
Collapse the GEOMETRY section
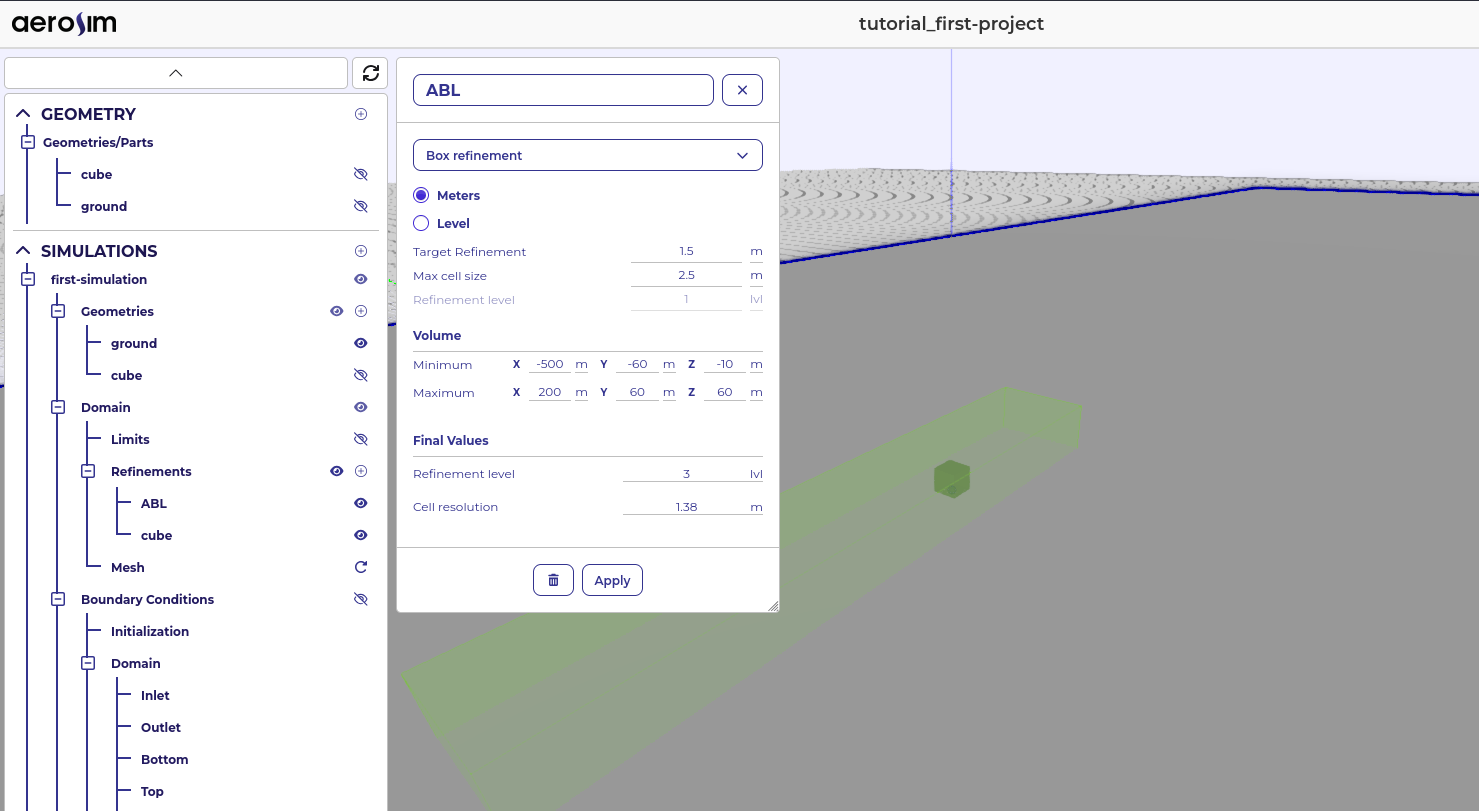(x=23, y=113)
